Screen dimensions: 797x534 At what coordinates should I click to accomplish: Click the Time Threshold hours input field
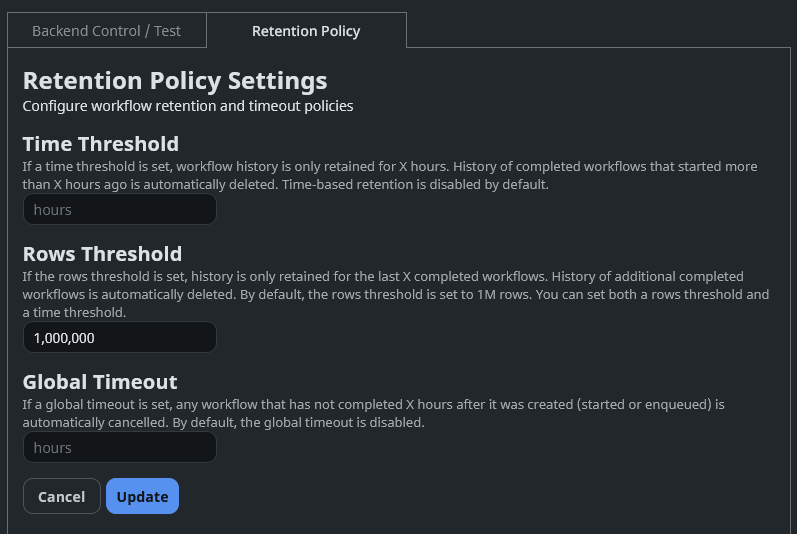[x=119, y=210]
